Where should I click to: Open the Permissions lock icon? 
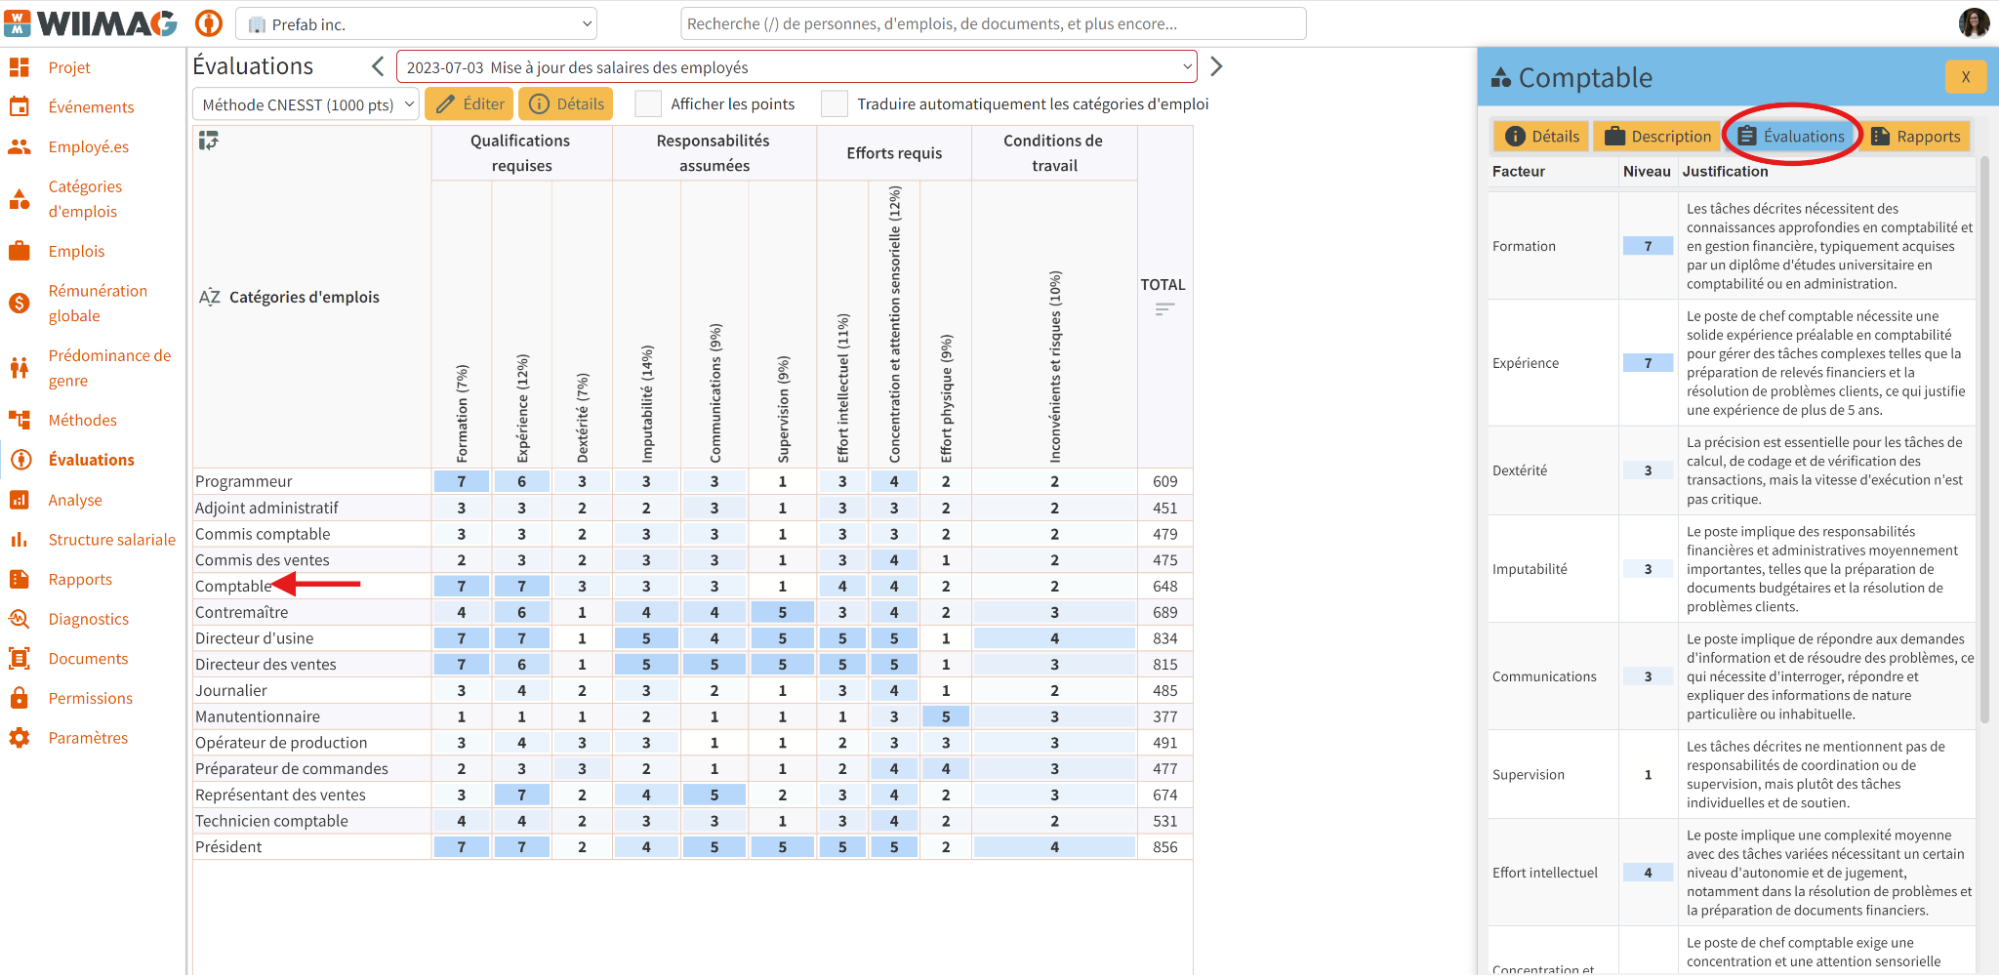point(19,698)
